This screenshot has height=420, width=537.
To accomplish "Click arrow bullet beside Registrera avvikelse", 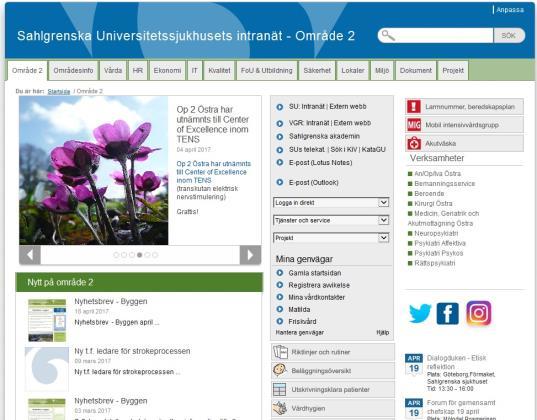I will coord(280,285).
